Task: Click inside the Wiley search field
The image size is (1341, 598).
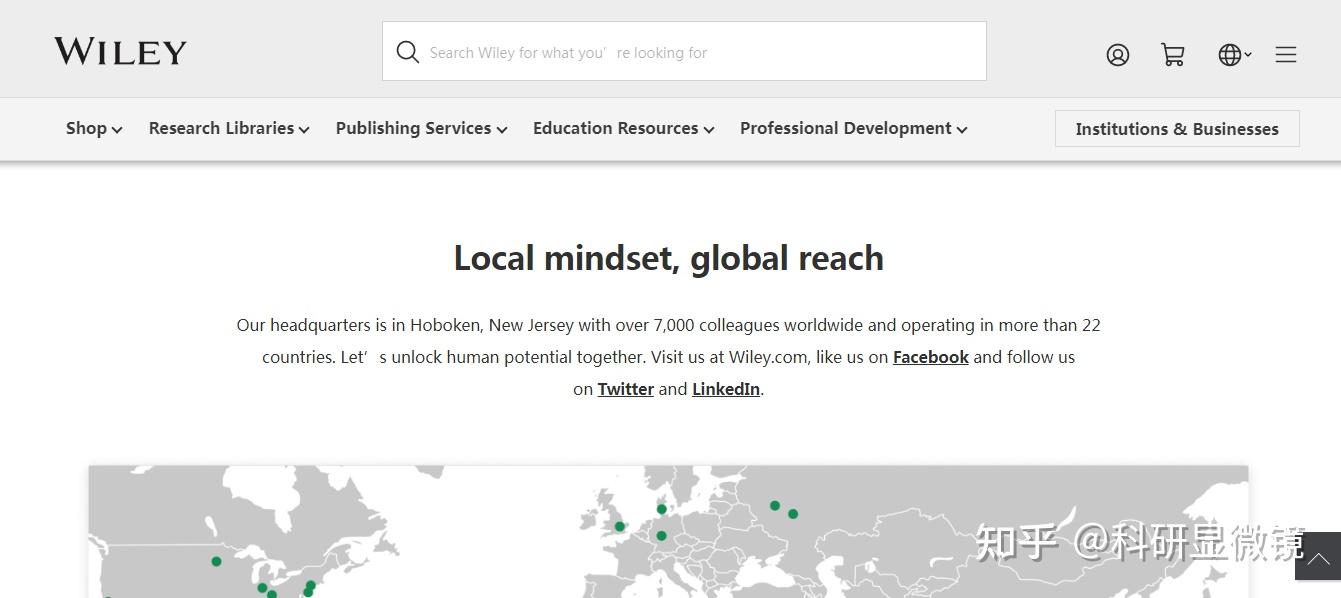Action: [x=684, y=51]
